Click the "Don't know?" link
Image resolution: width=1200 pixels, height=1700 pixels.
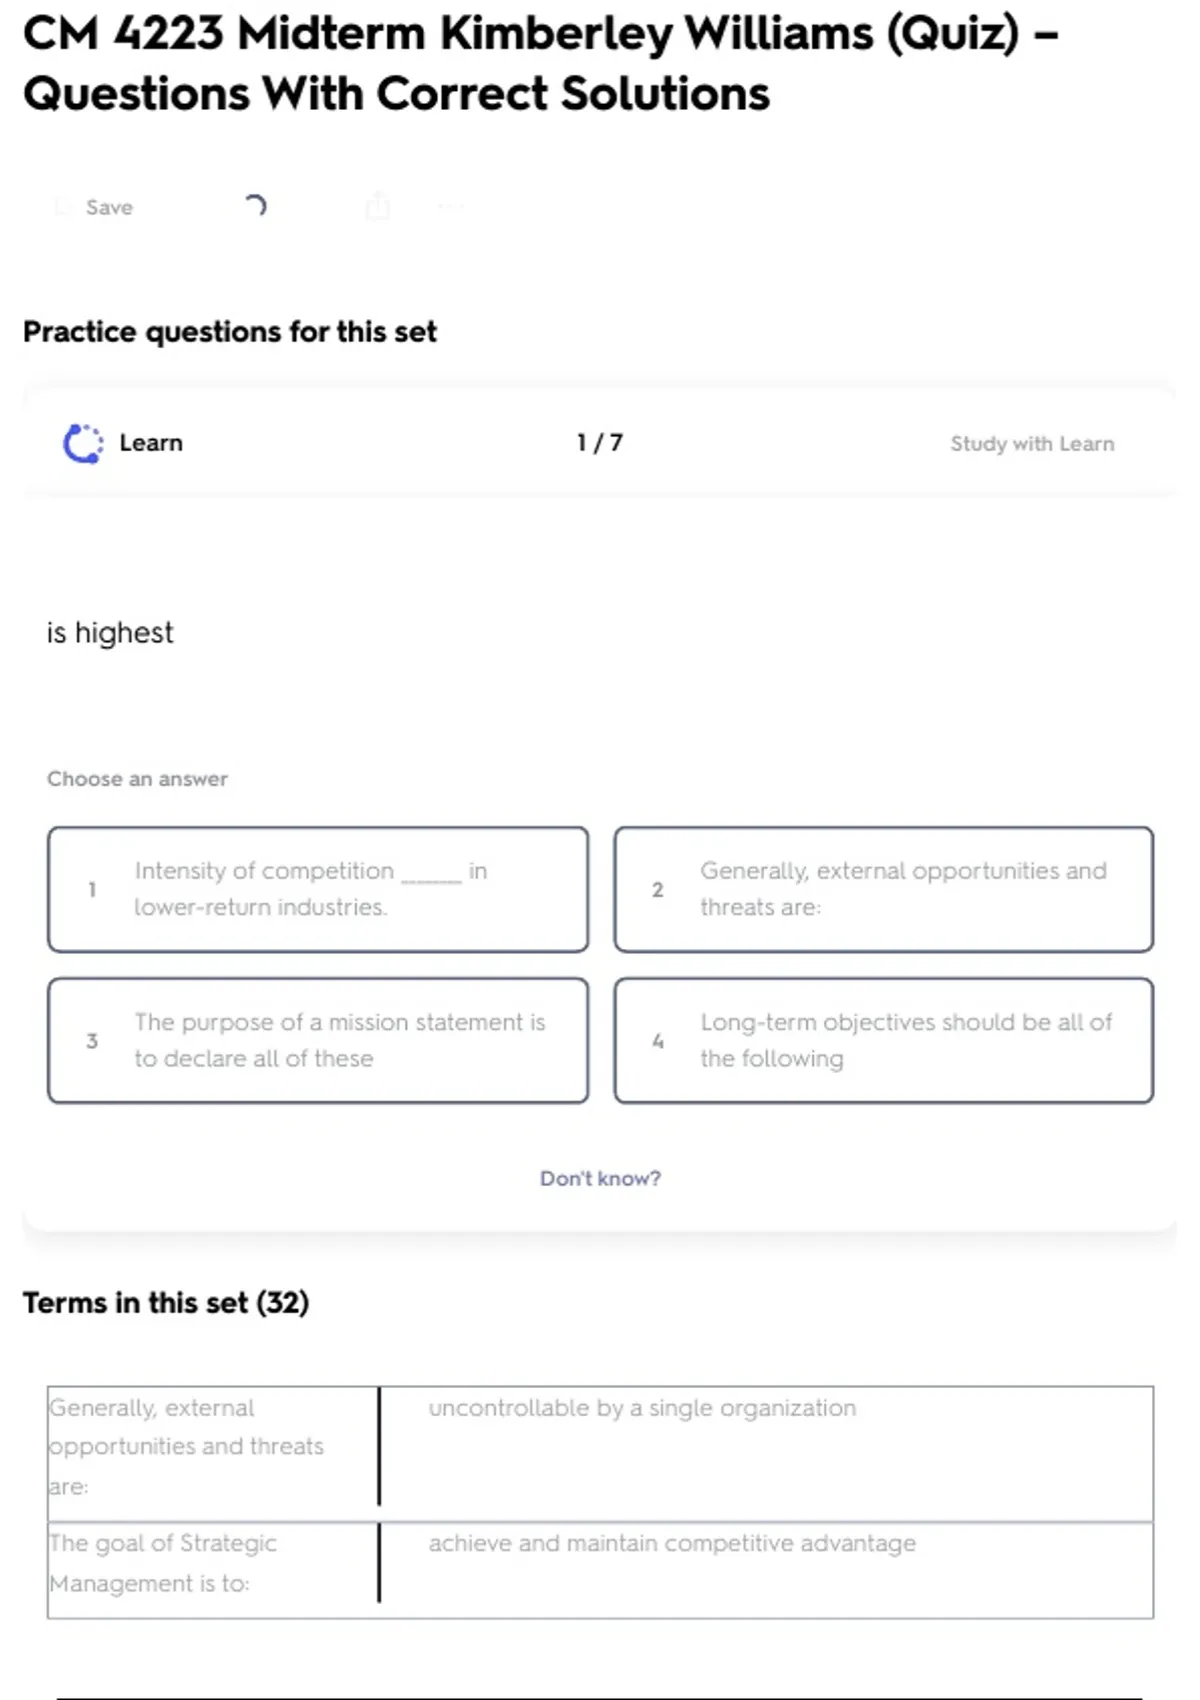600,1178
